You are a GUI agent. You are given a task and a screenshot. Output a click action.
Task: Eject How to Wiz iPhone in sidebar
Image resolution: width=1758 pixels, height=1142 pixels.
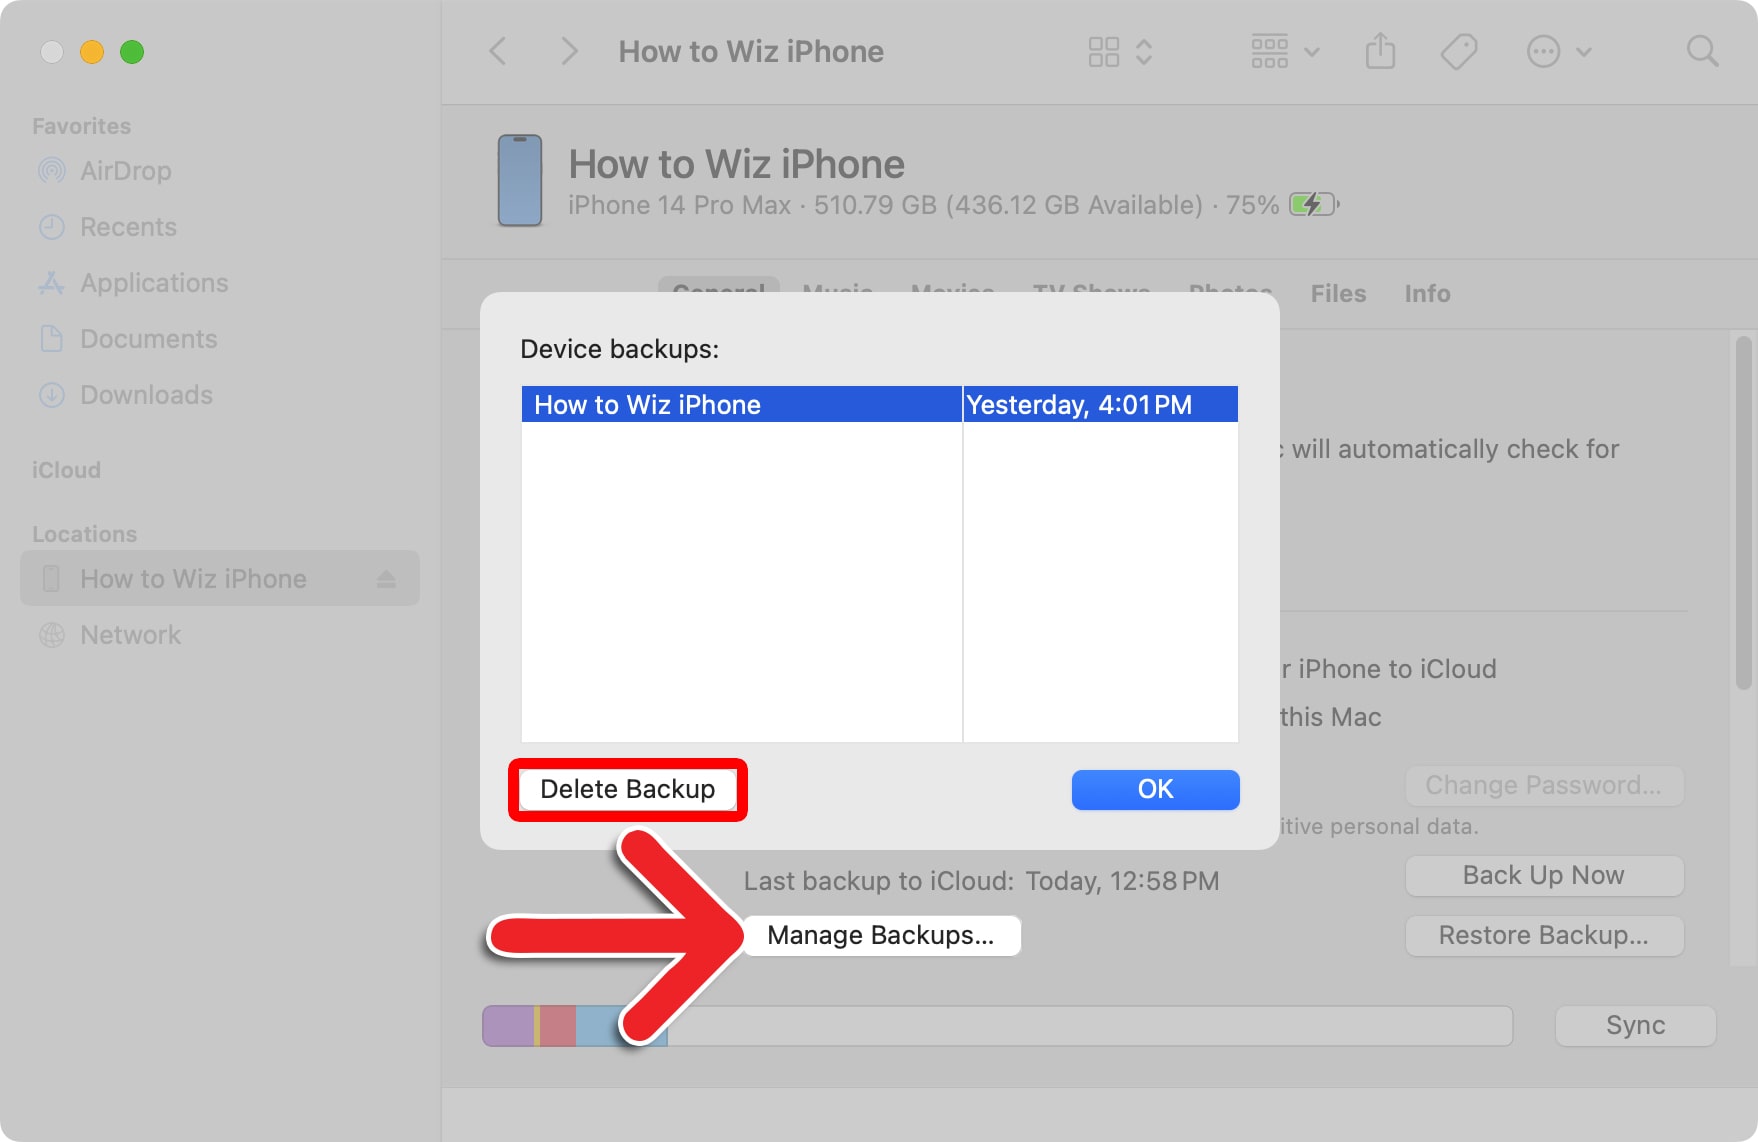[x=386, y=579]
